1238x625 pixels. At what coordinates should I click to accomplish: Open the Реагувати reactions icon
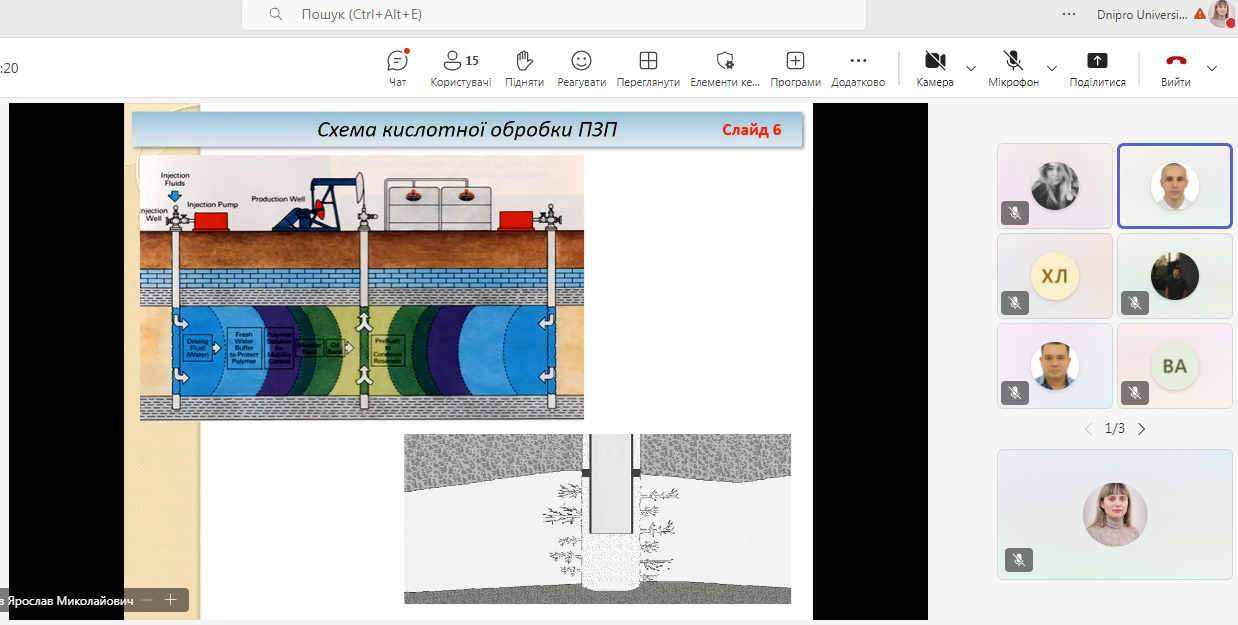581,67
